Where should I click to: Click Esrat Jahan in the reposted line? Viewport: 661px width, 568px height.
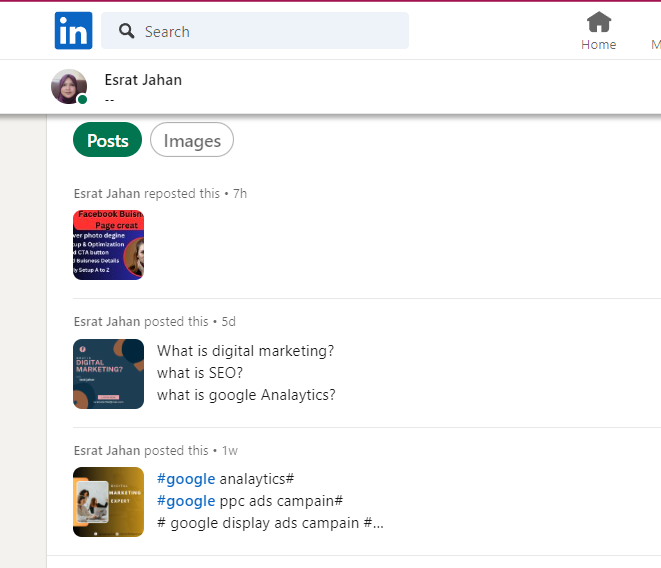tap(107, 193)
